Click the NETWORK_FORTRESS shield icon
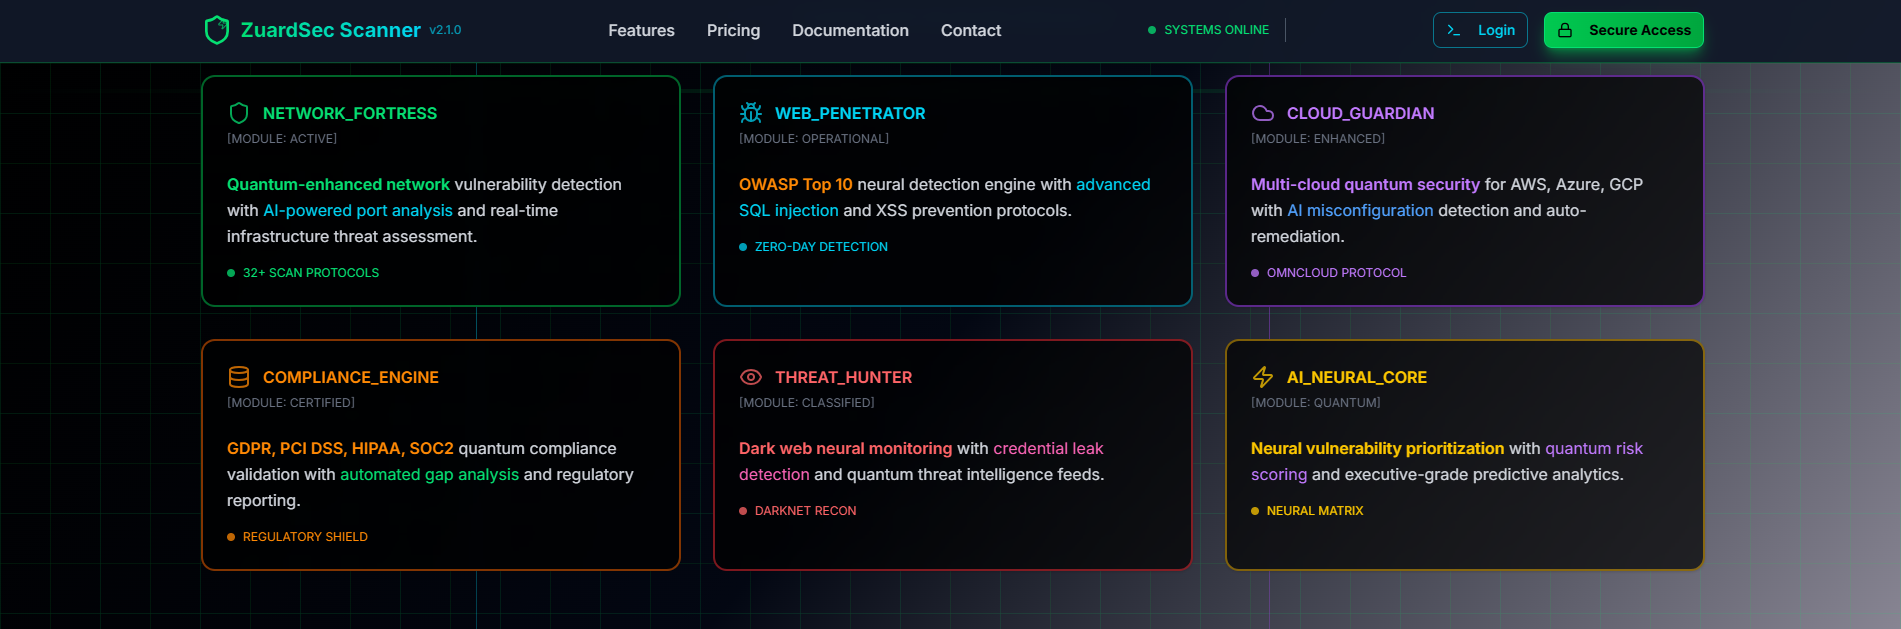Image resolution: width=1901 pixels, height=629 pixels. [x=239, y=113]
